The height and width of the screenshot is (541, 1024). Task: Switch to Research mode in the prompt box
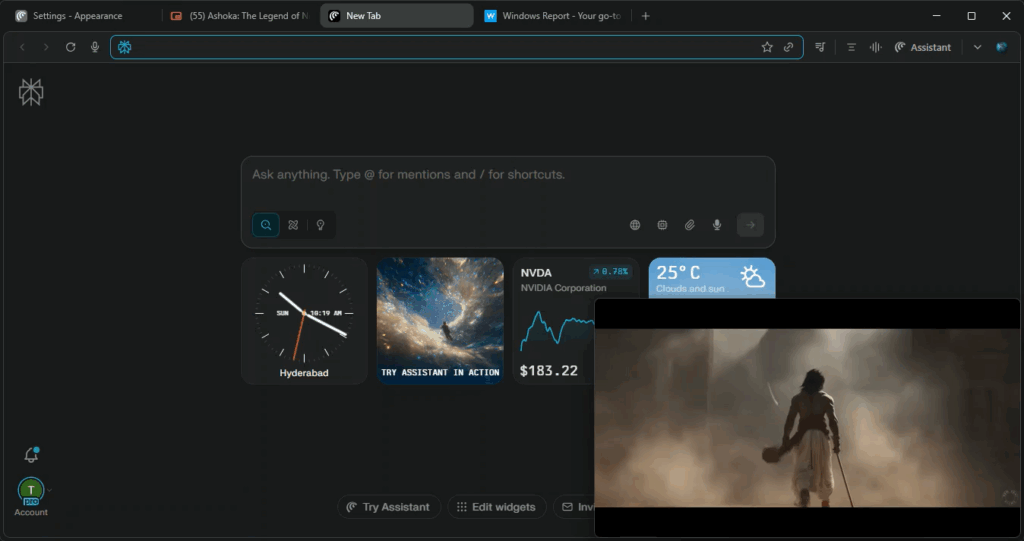click(x=293, y=225)
